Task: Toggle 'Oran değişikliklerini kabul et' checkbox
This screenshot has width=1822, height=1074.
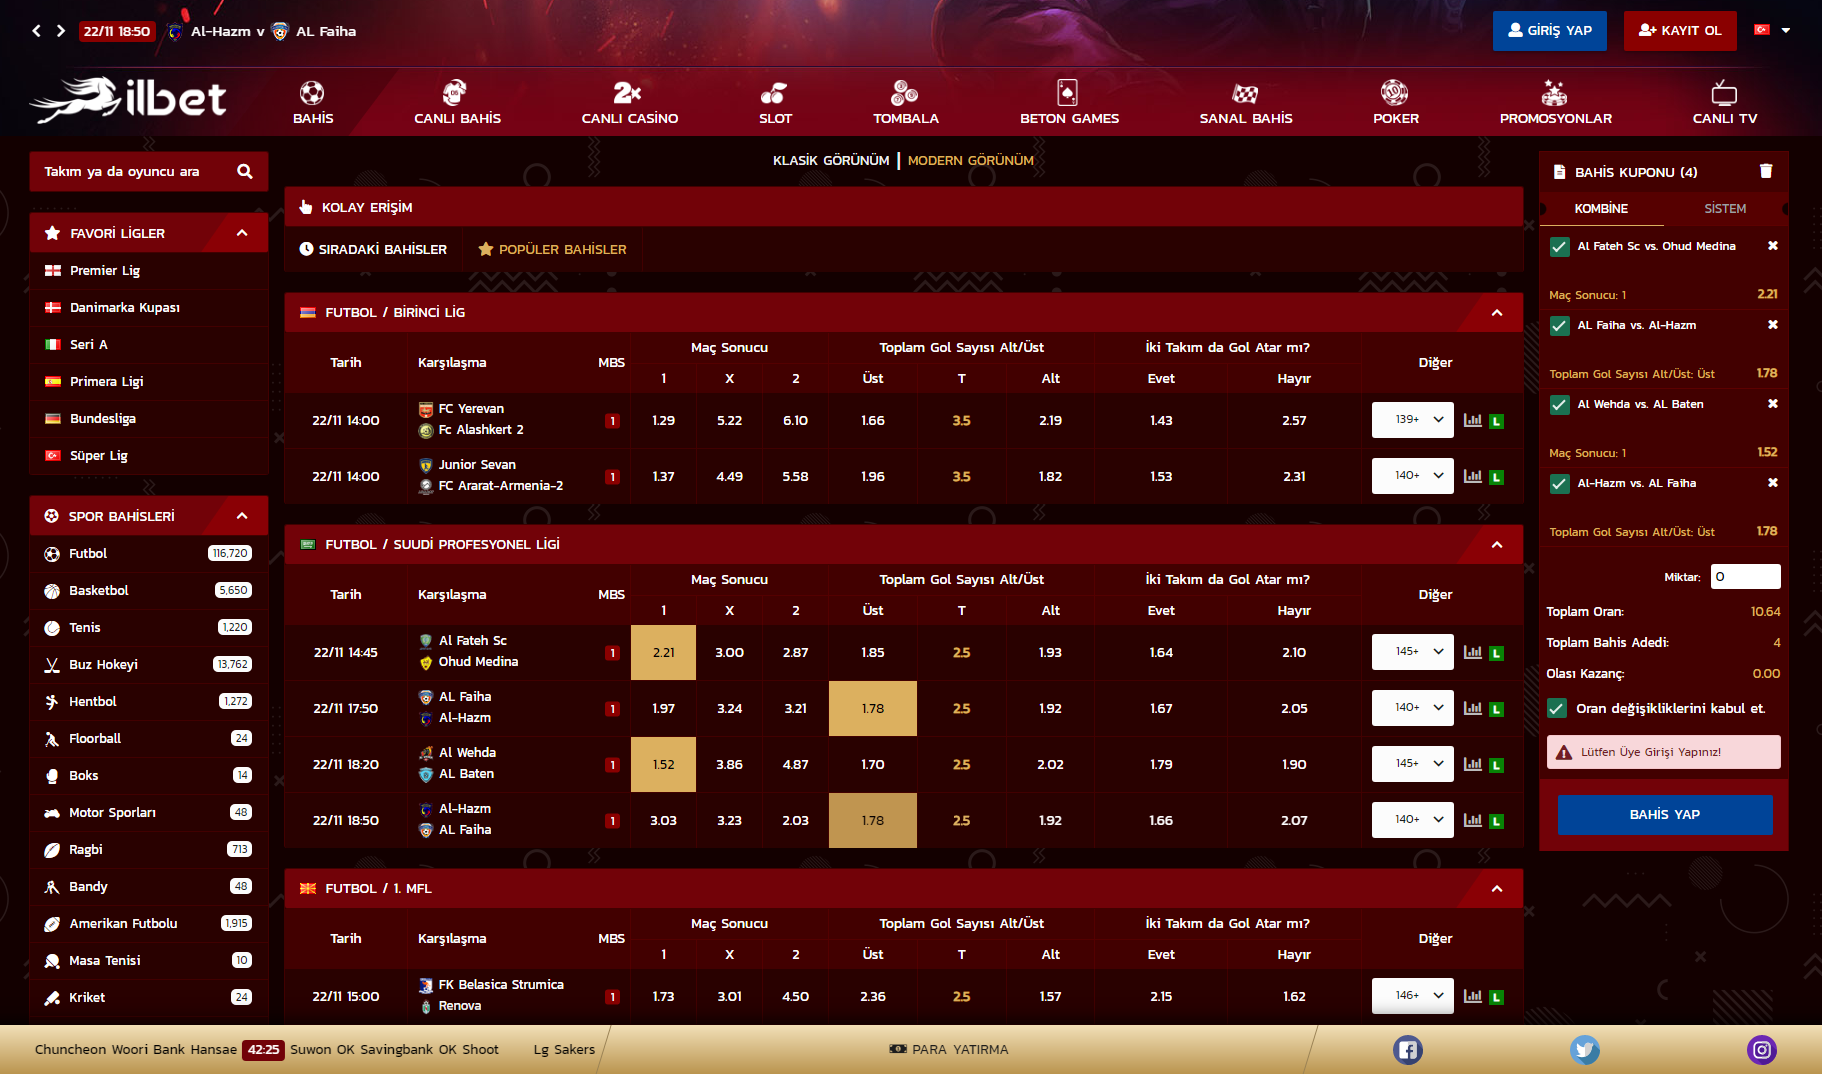Action: [1557, 709]
